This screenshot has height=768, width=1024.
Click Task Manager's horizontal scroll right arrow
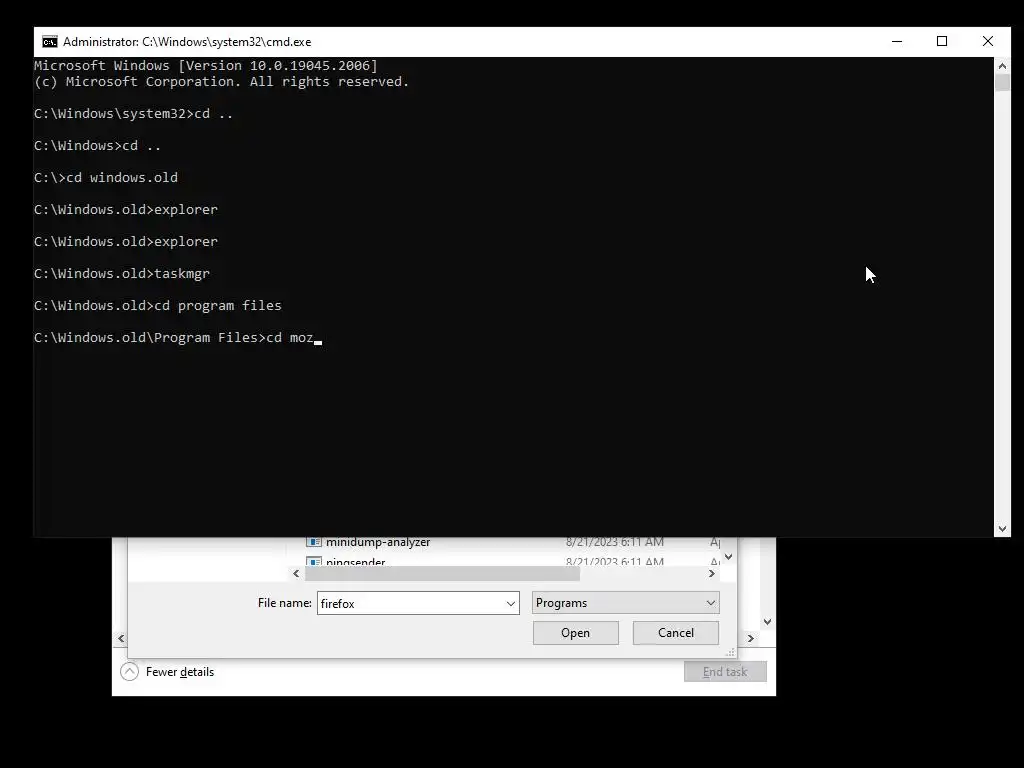(x=751, y=638)
